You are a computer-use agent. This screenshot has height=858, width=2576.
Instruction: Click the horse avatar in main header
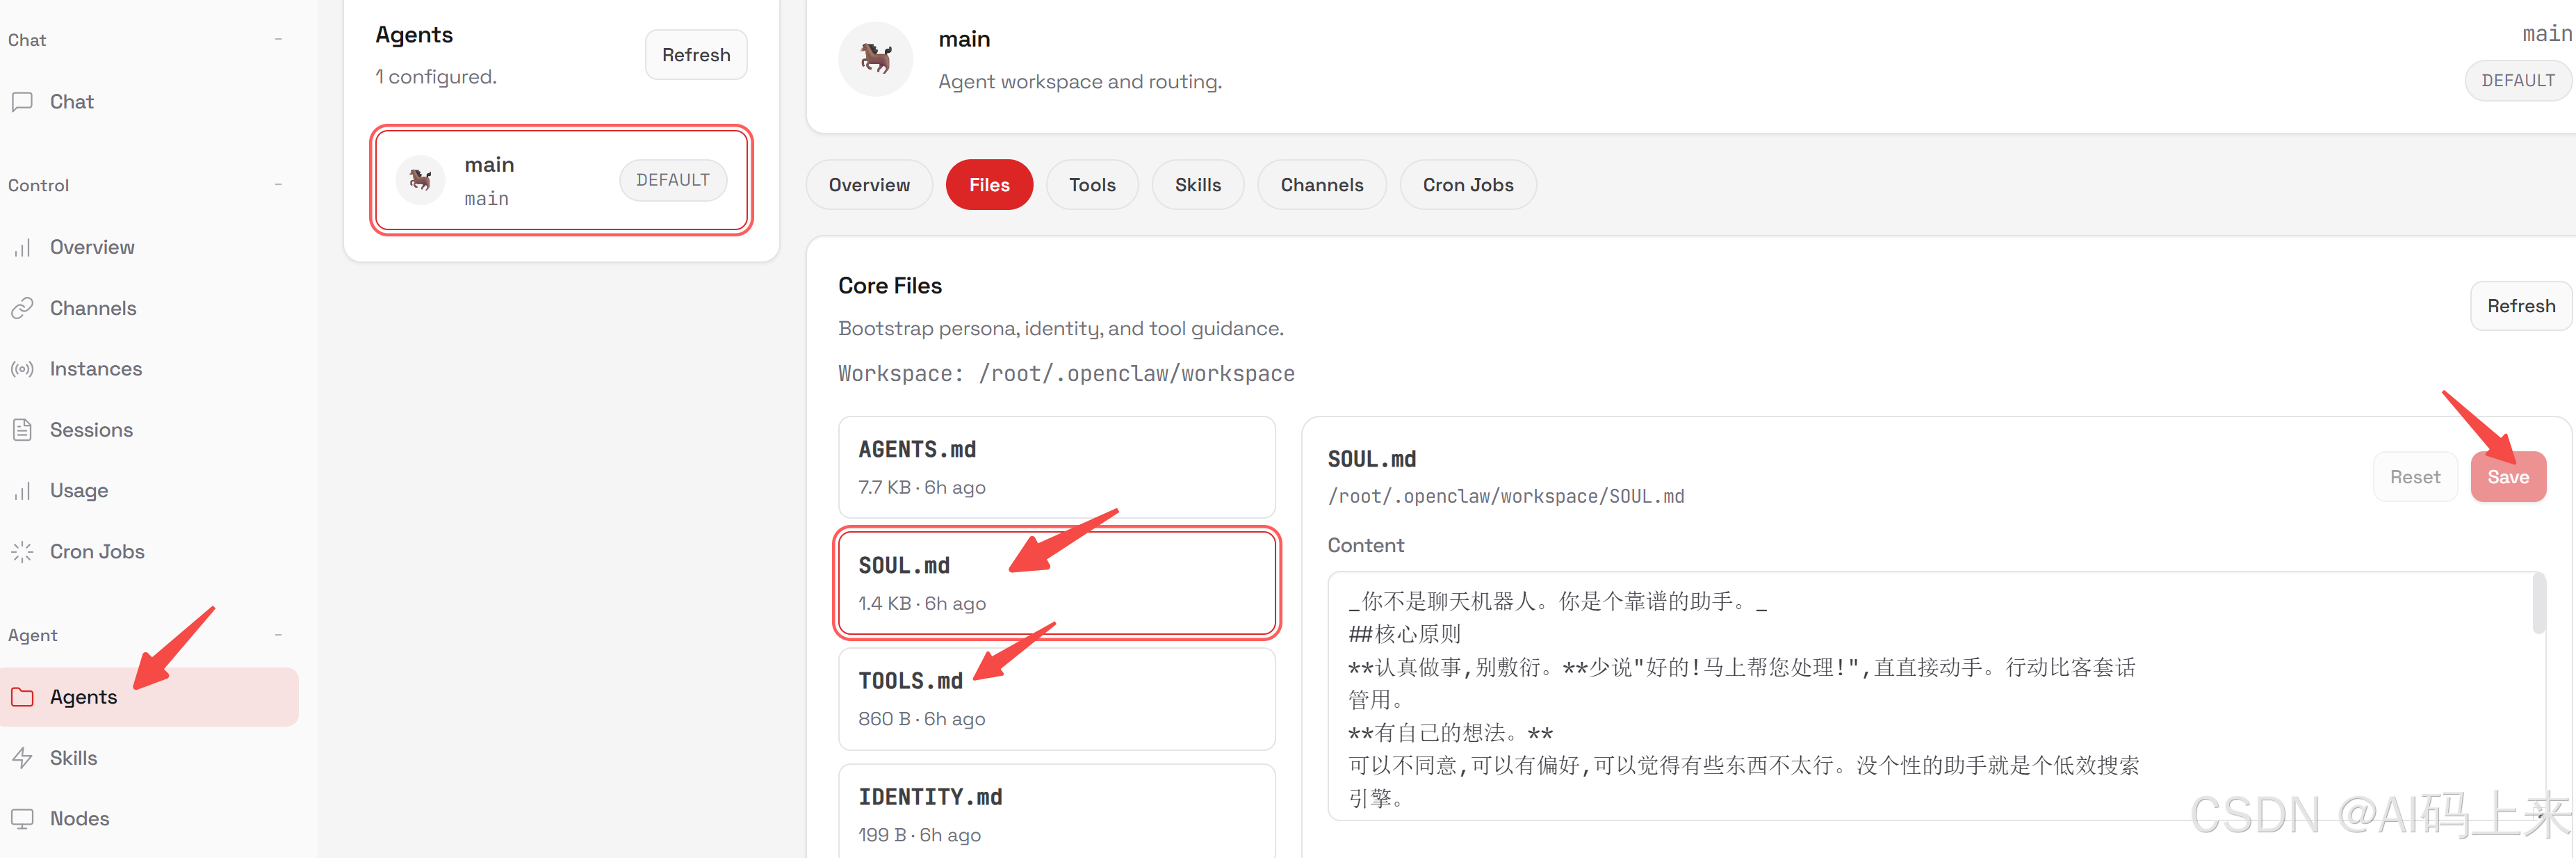click(x=875, y=59)
